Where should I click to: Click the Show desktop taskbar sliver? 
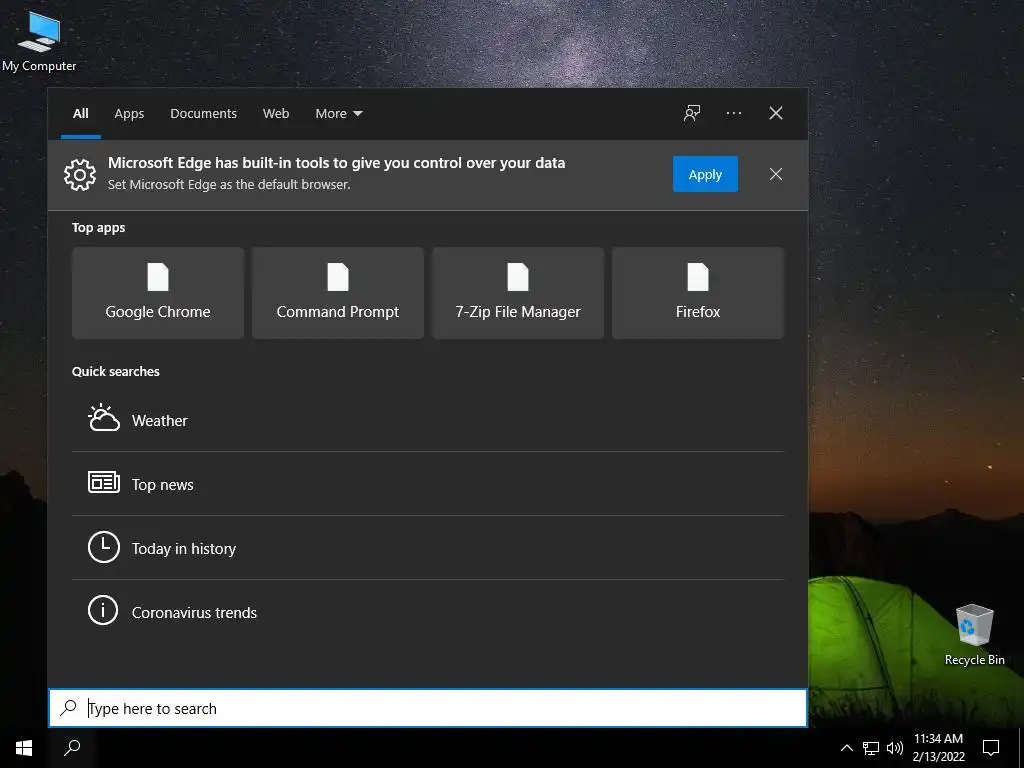pos(1021,748)
